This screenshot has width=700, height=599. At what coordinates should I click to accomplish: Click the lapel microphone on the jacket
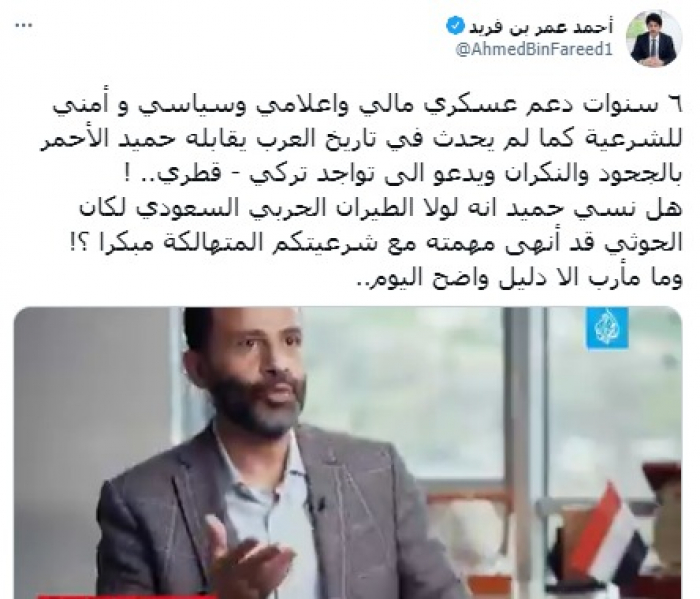tap(319, 505)
